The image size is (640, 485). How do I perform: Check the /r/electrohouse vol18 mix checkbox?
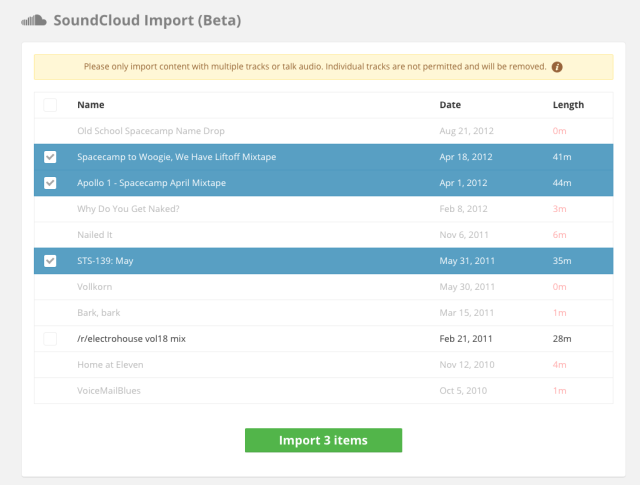tap(51, 339)
